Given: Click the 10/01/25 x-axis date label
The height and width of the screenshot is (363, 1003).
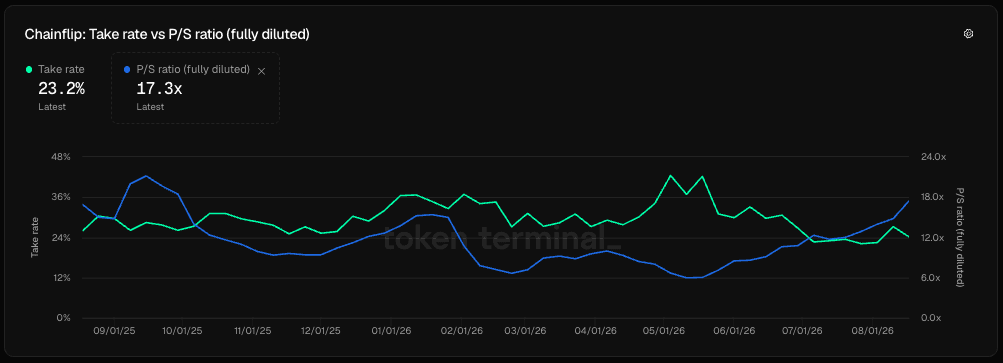Looking at the screenshot, I should pos(183,331).
